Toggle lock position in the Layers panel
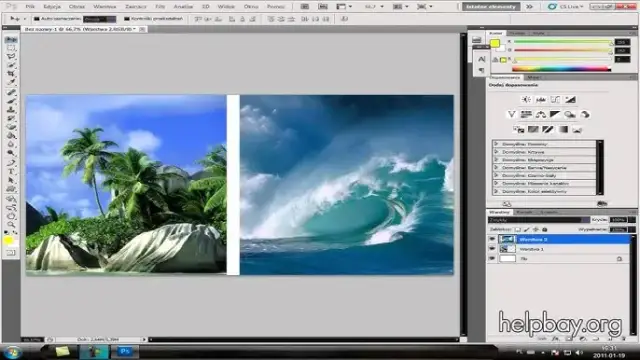640x360 pixels. tap(536, 229)
